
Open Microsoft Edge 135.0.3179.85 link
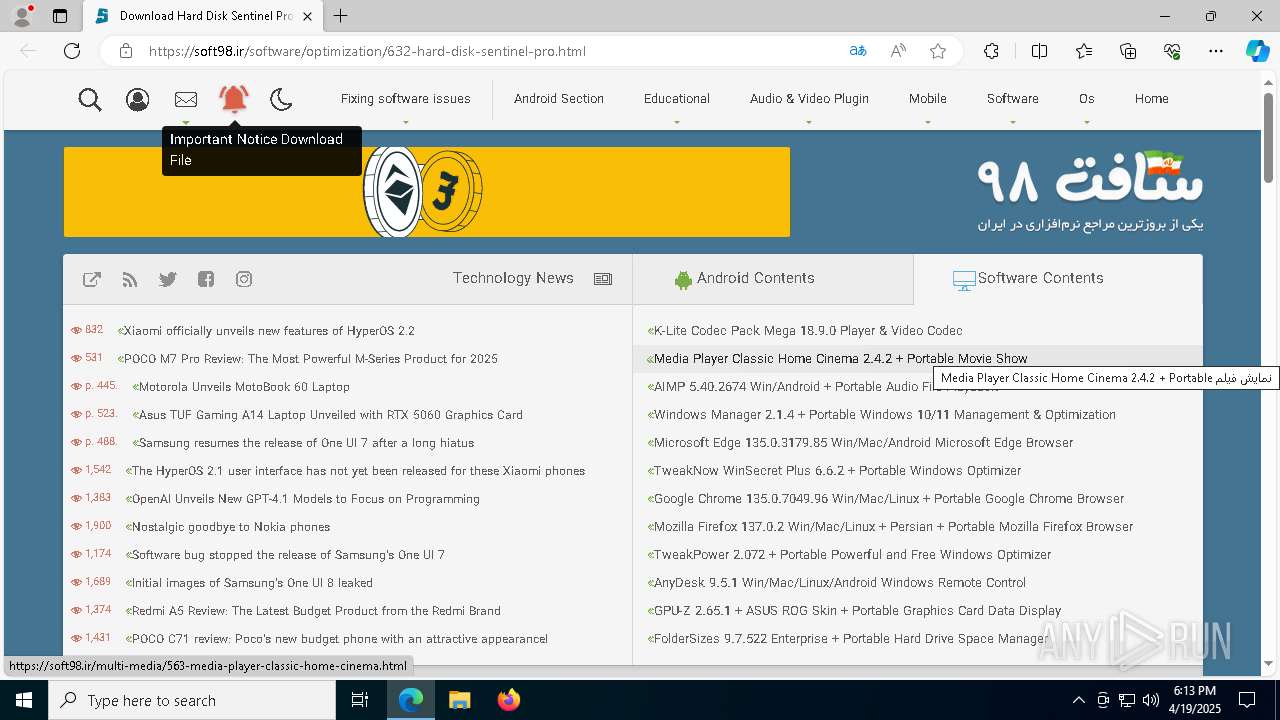(863, 443)
